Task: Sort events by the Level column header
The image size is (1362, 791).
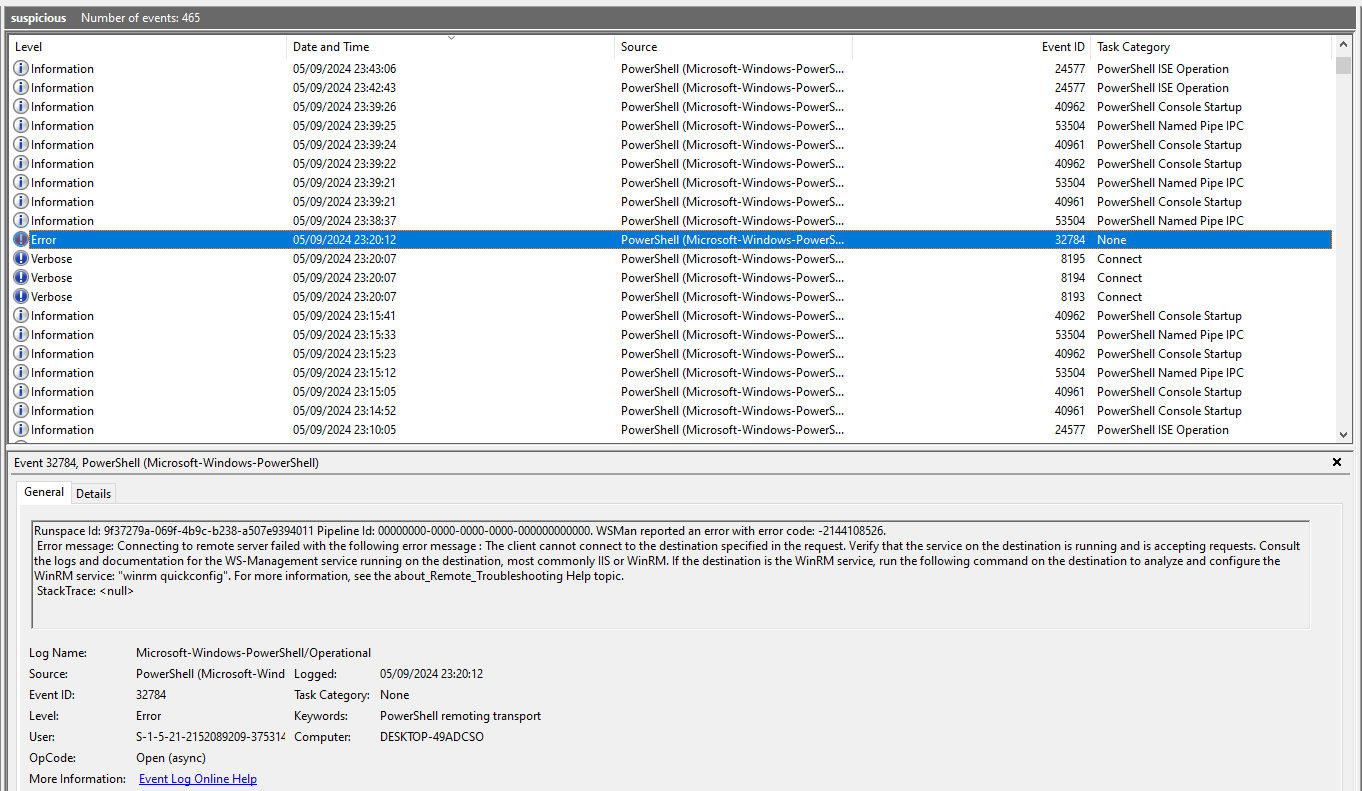Action: tap(29, 47)
